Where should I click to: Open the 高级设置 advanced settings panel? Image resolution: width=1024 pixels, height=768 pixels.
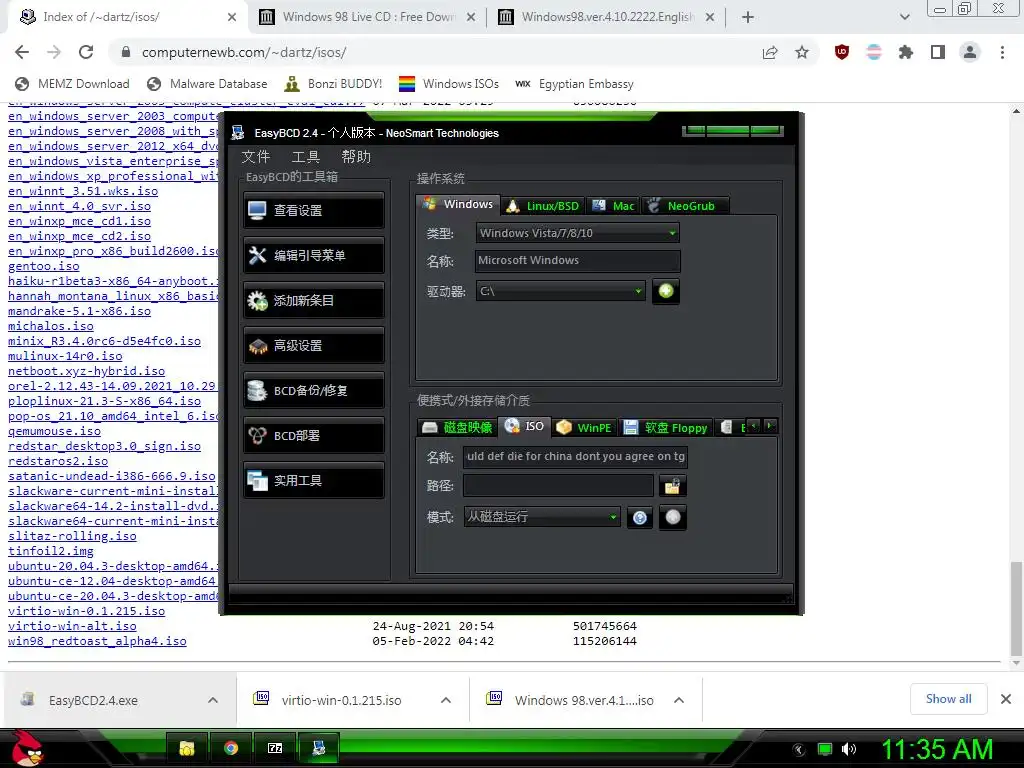point(313,345)
